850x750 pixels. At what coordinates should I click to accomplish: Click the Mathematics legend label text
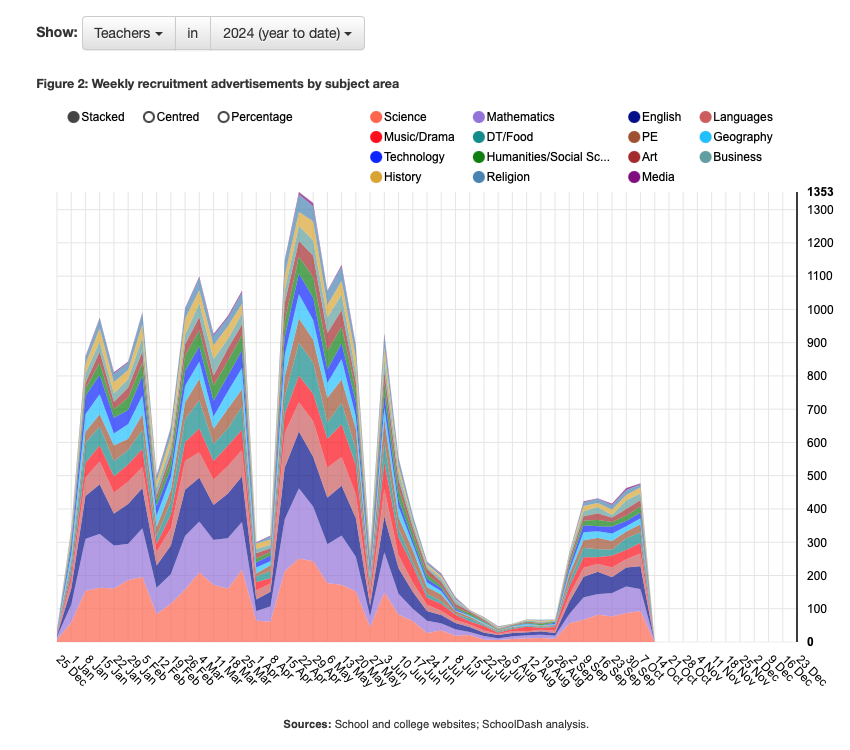[x=520, y=117]
